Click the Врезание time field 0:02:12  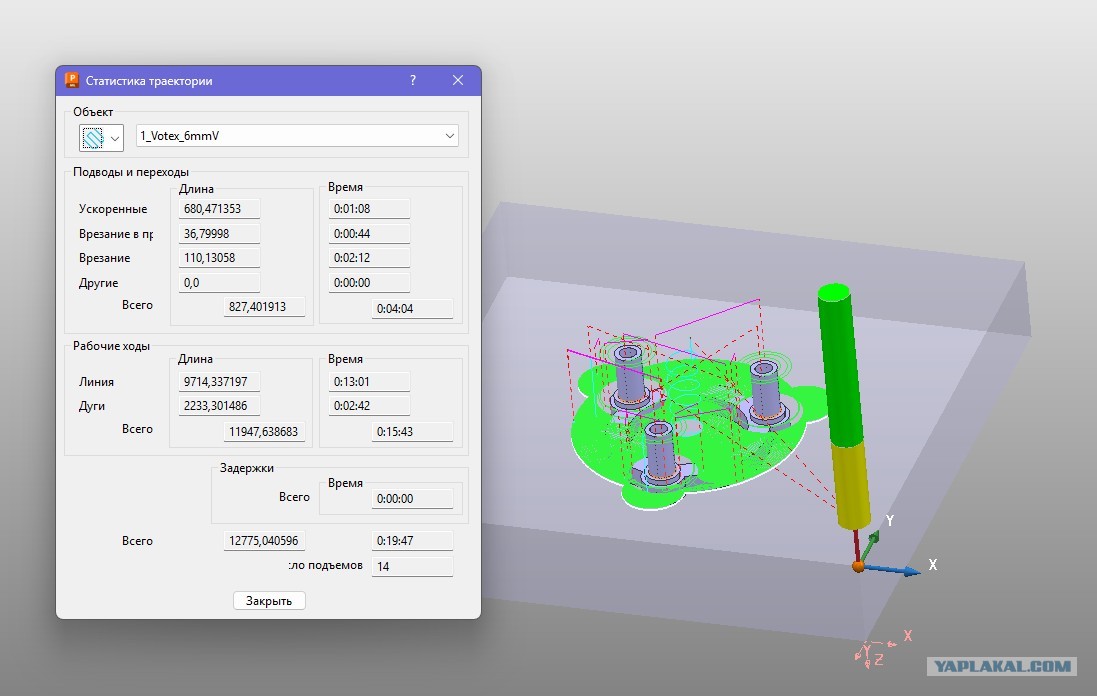(x=369, y=257)
